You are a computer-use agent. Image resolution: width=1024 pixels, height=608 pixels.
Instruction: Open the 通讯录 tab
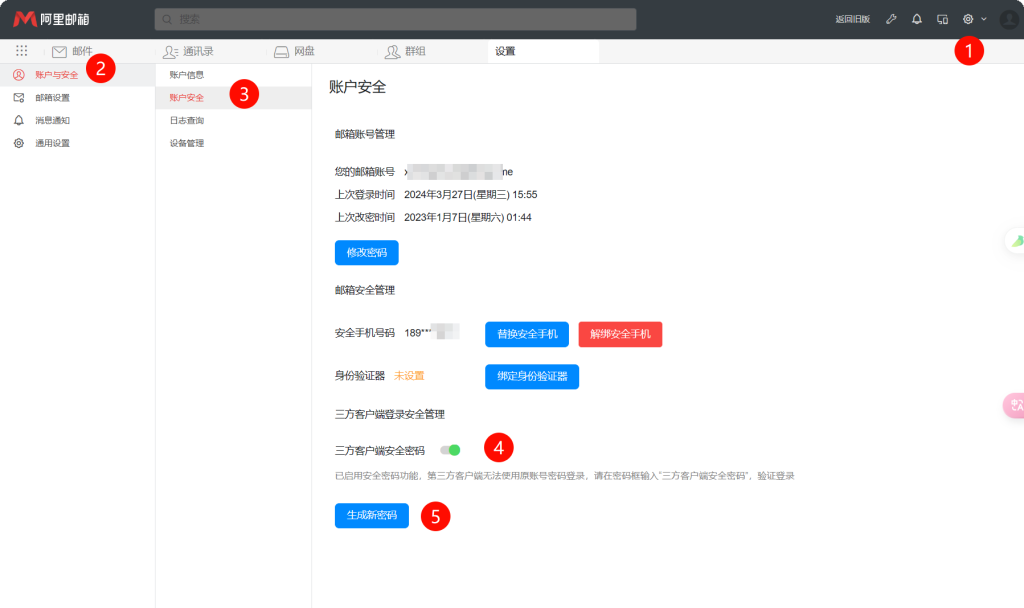pyautogui.click(x=188, y=51)
